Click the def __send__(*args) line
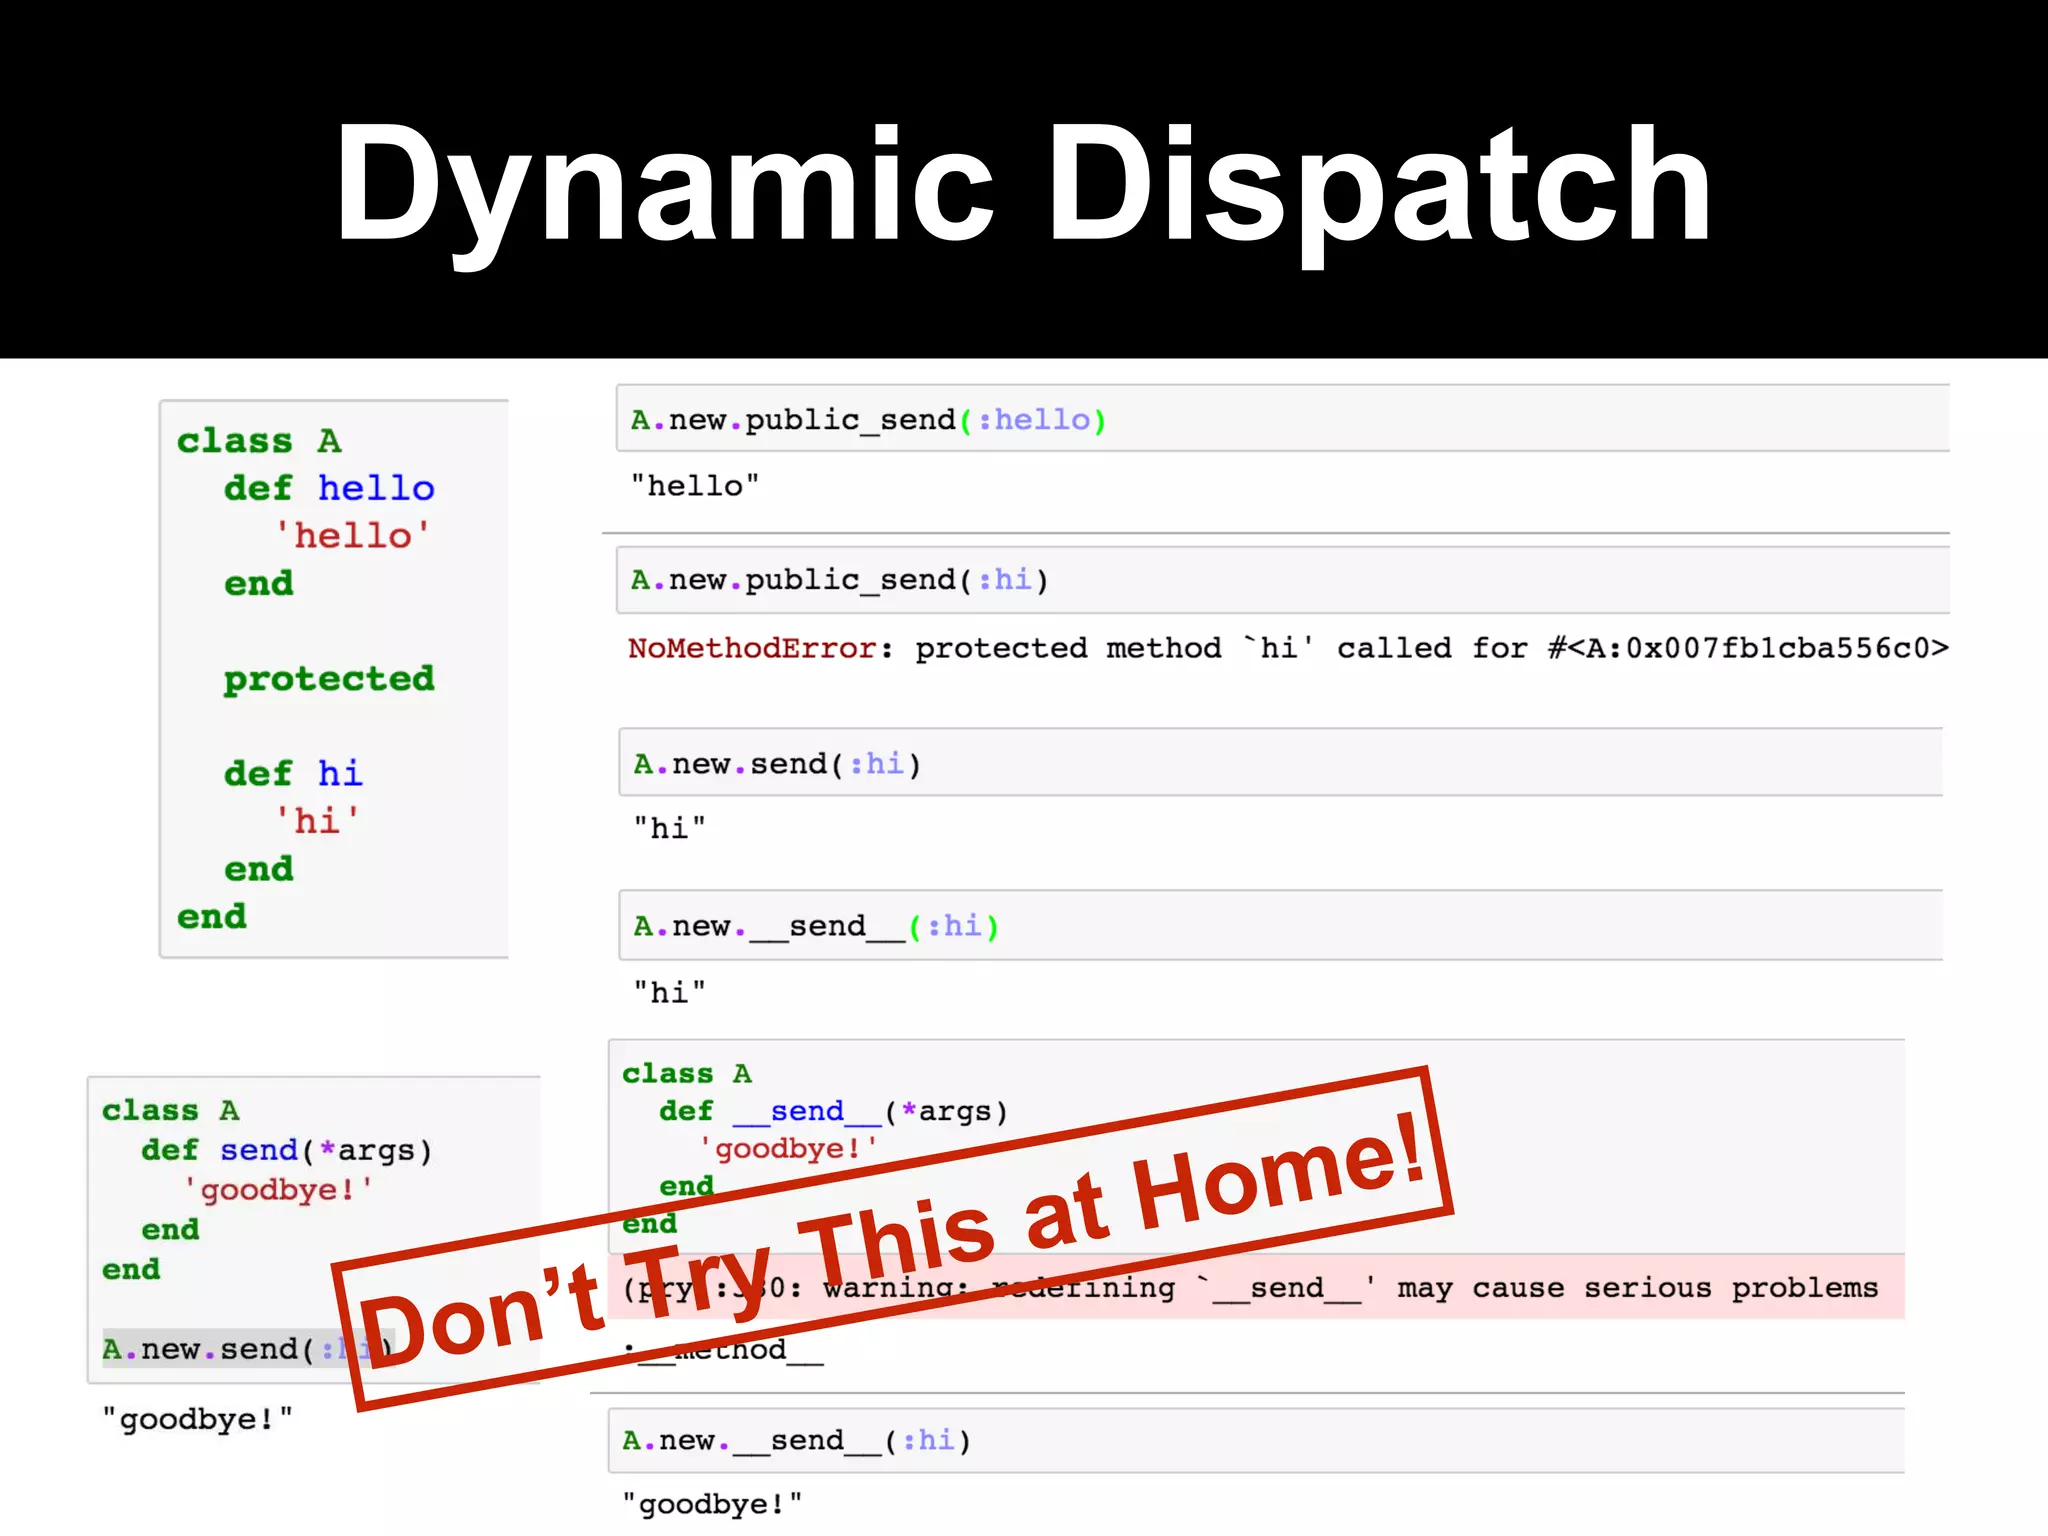The image size is (2048, 1536). [832, 1111]
